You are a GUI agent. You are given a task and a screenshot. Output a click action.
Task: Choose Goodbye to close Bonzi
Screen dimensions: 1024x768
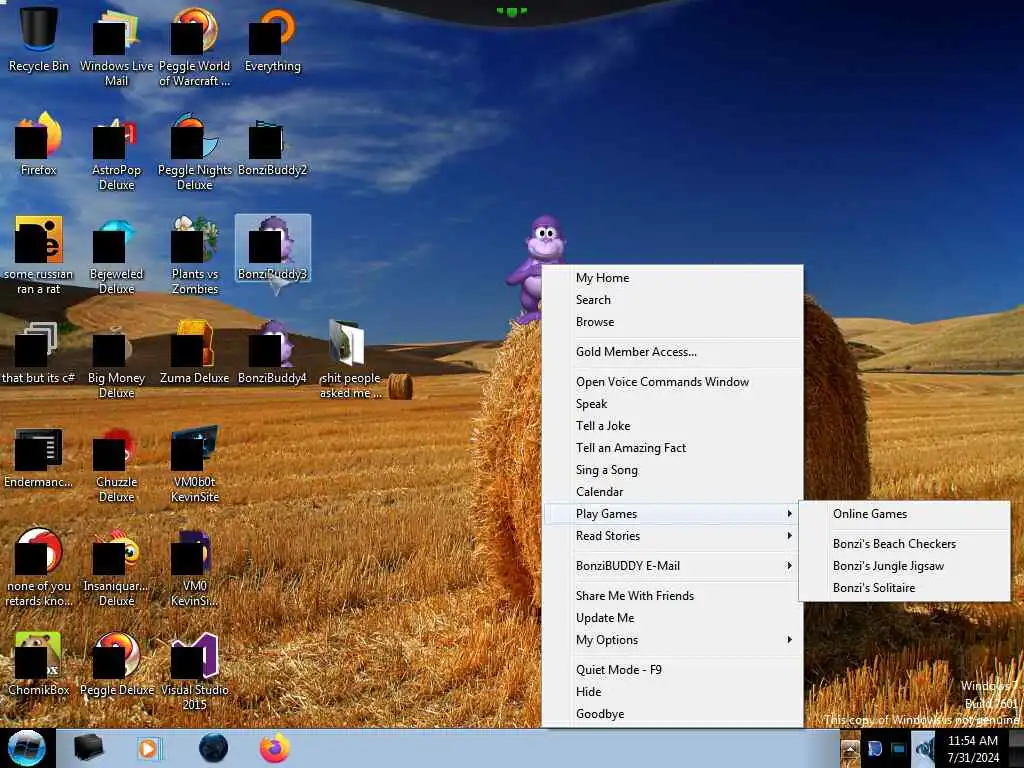pyautogui.click(x=673, y=714)
